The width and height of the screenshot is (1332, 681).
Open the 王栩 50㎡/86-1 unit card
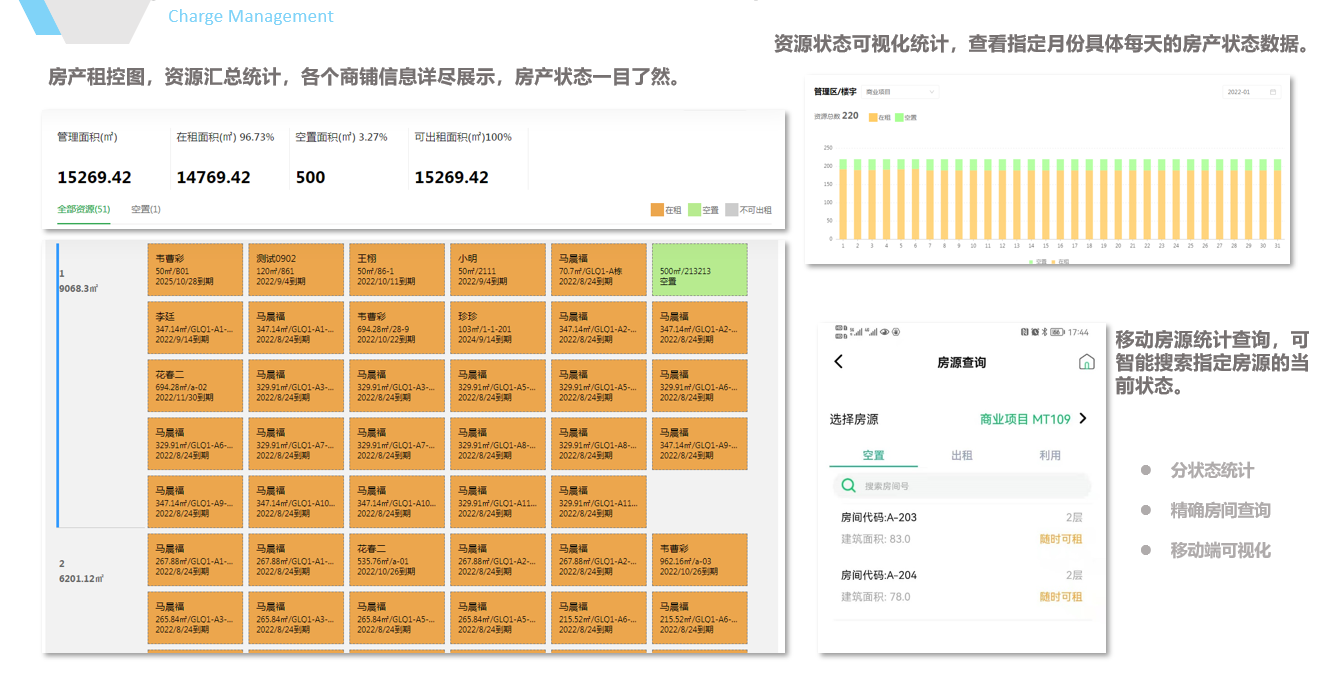397,270
